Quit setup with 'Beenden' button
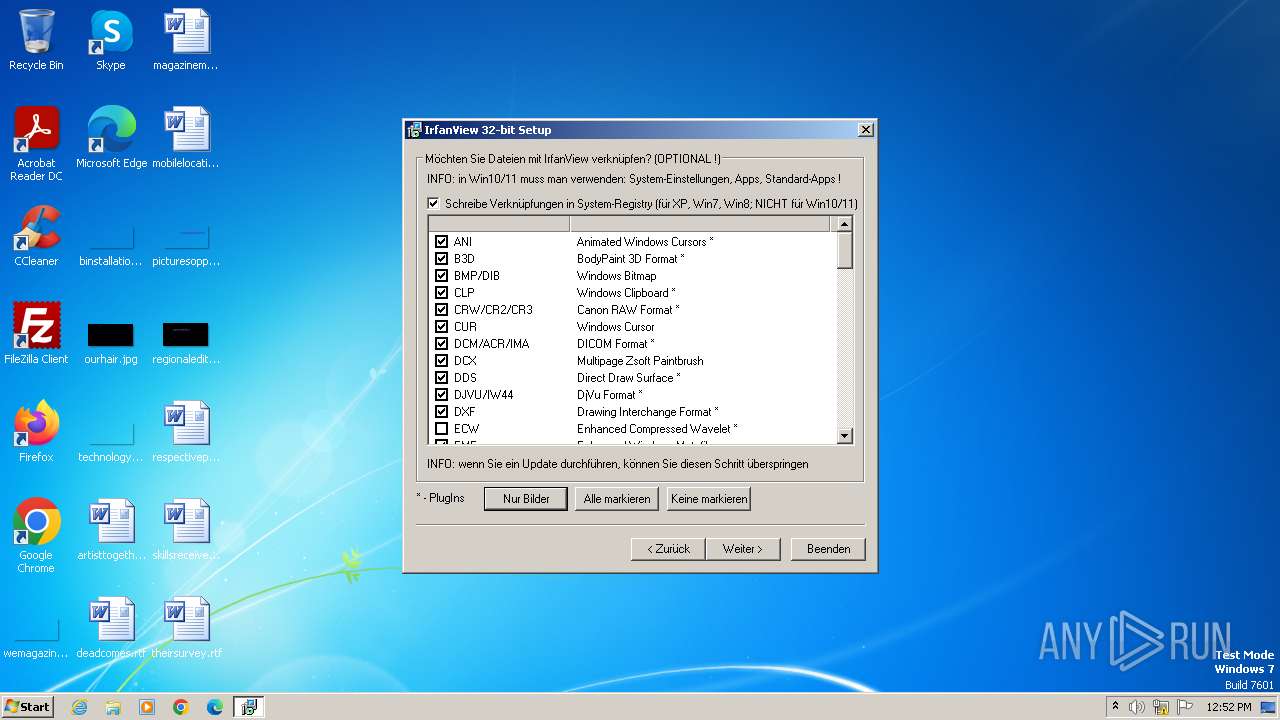Image resolution: width=1280 pixels, height=720 pixels. [829, 549]
